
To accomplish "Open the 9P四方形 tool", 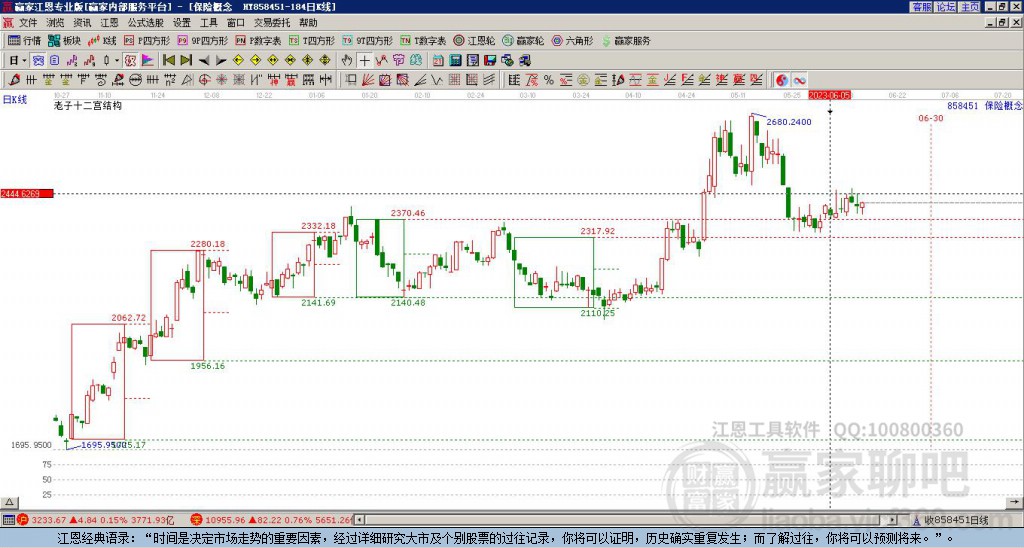I will [202, 40].
